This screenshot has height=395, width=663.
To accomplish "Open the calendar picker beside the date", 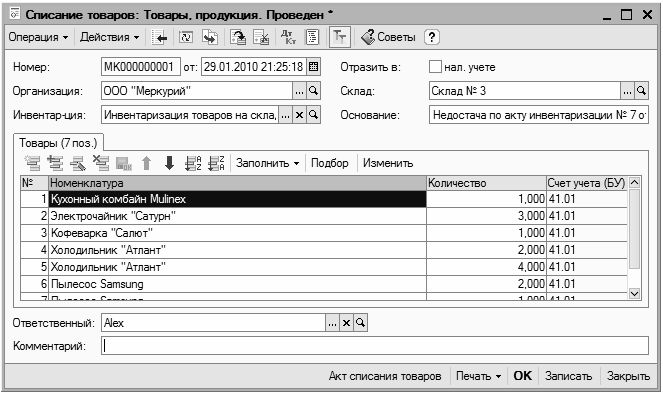I will tap(313, 67).
